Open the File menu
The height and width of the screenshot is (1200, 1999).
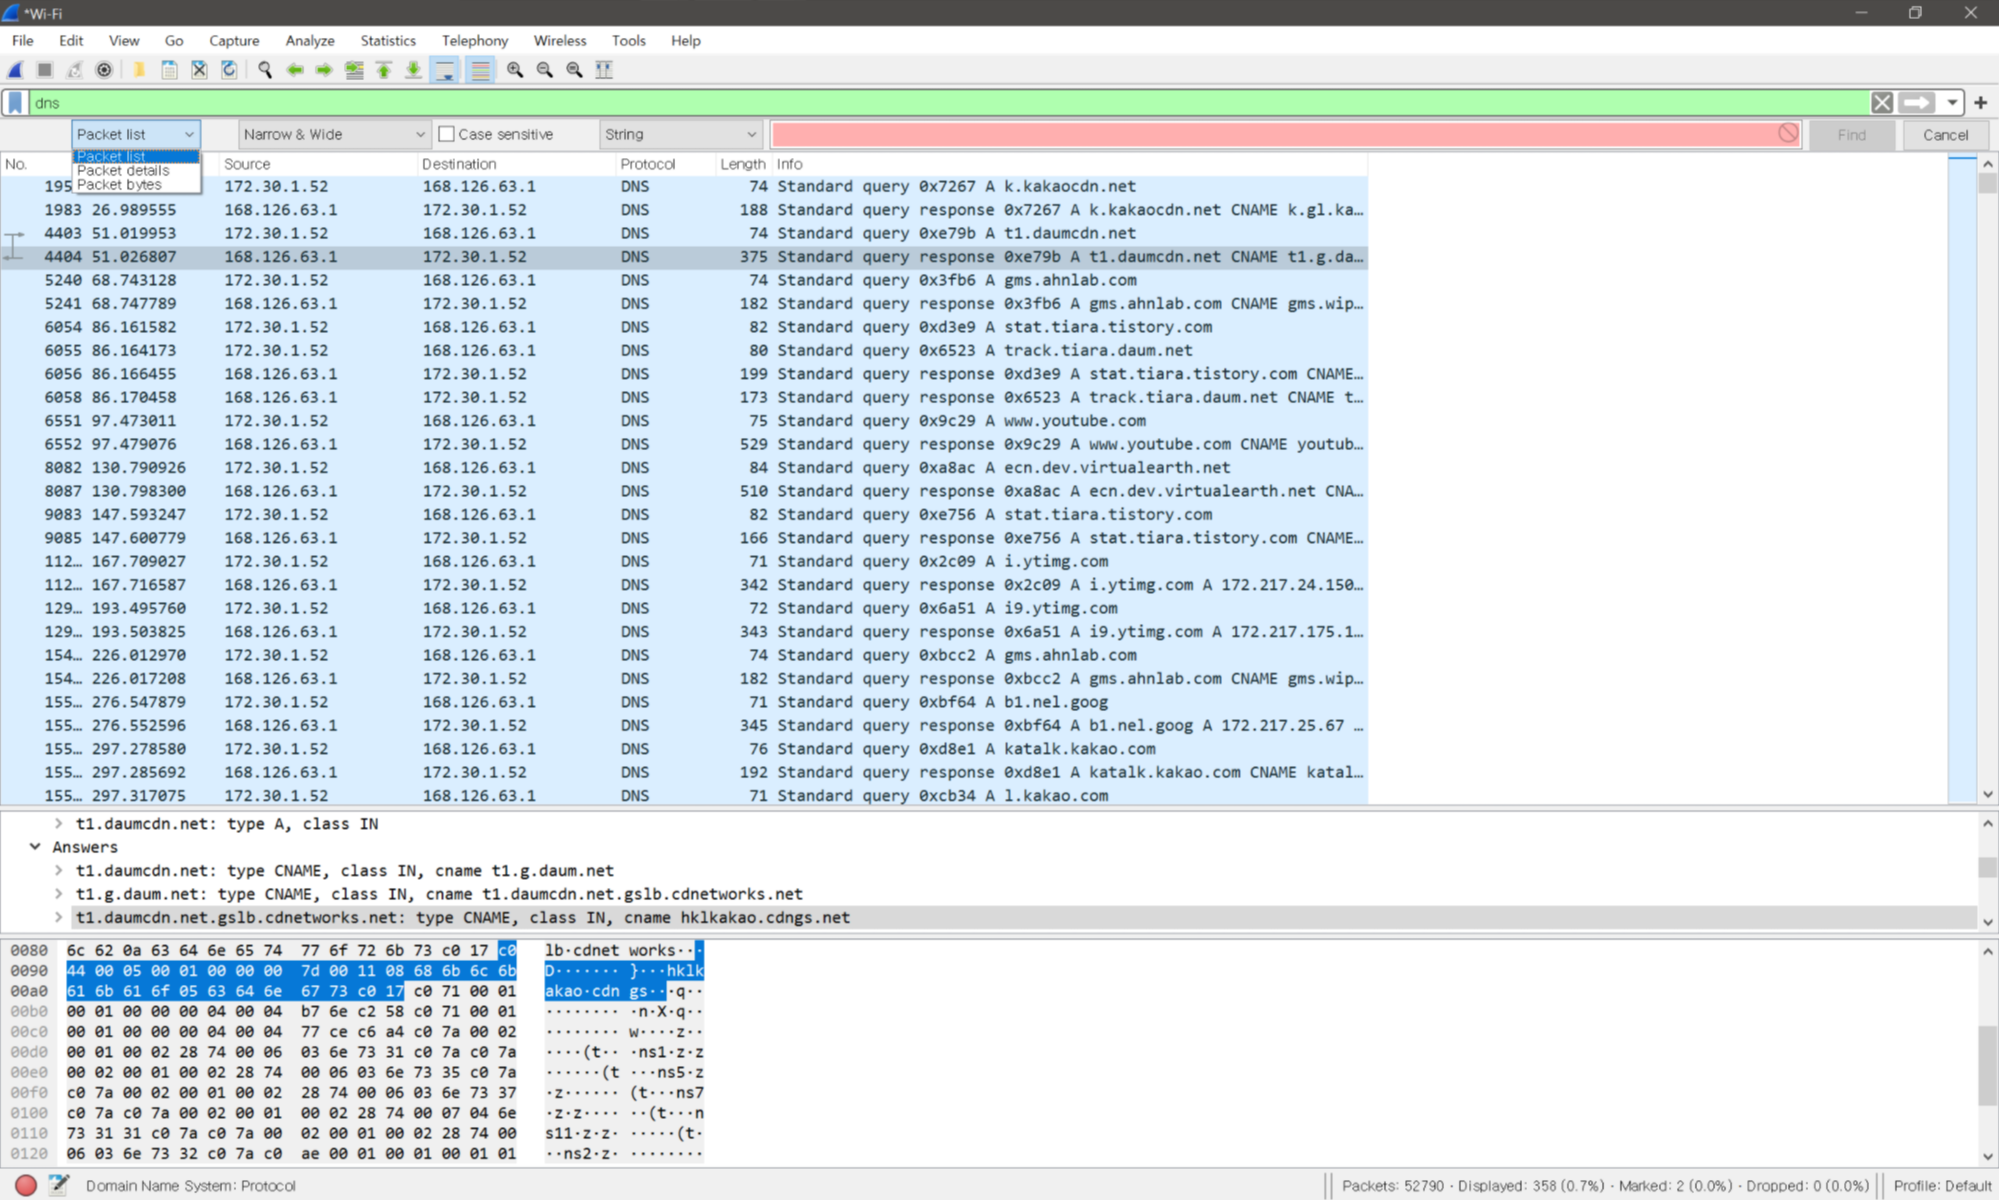click(x=23, y=41)
